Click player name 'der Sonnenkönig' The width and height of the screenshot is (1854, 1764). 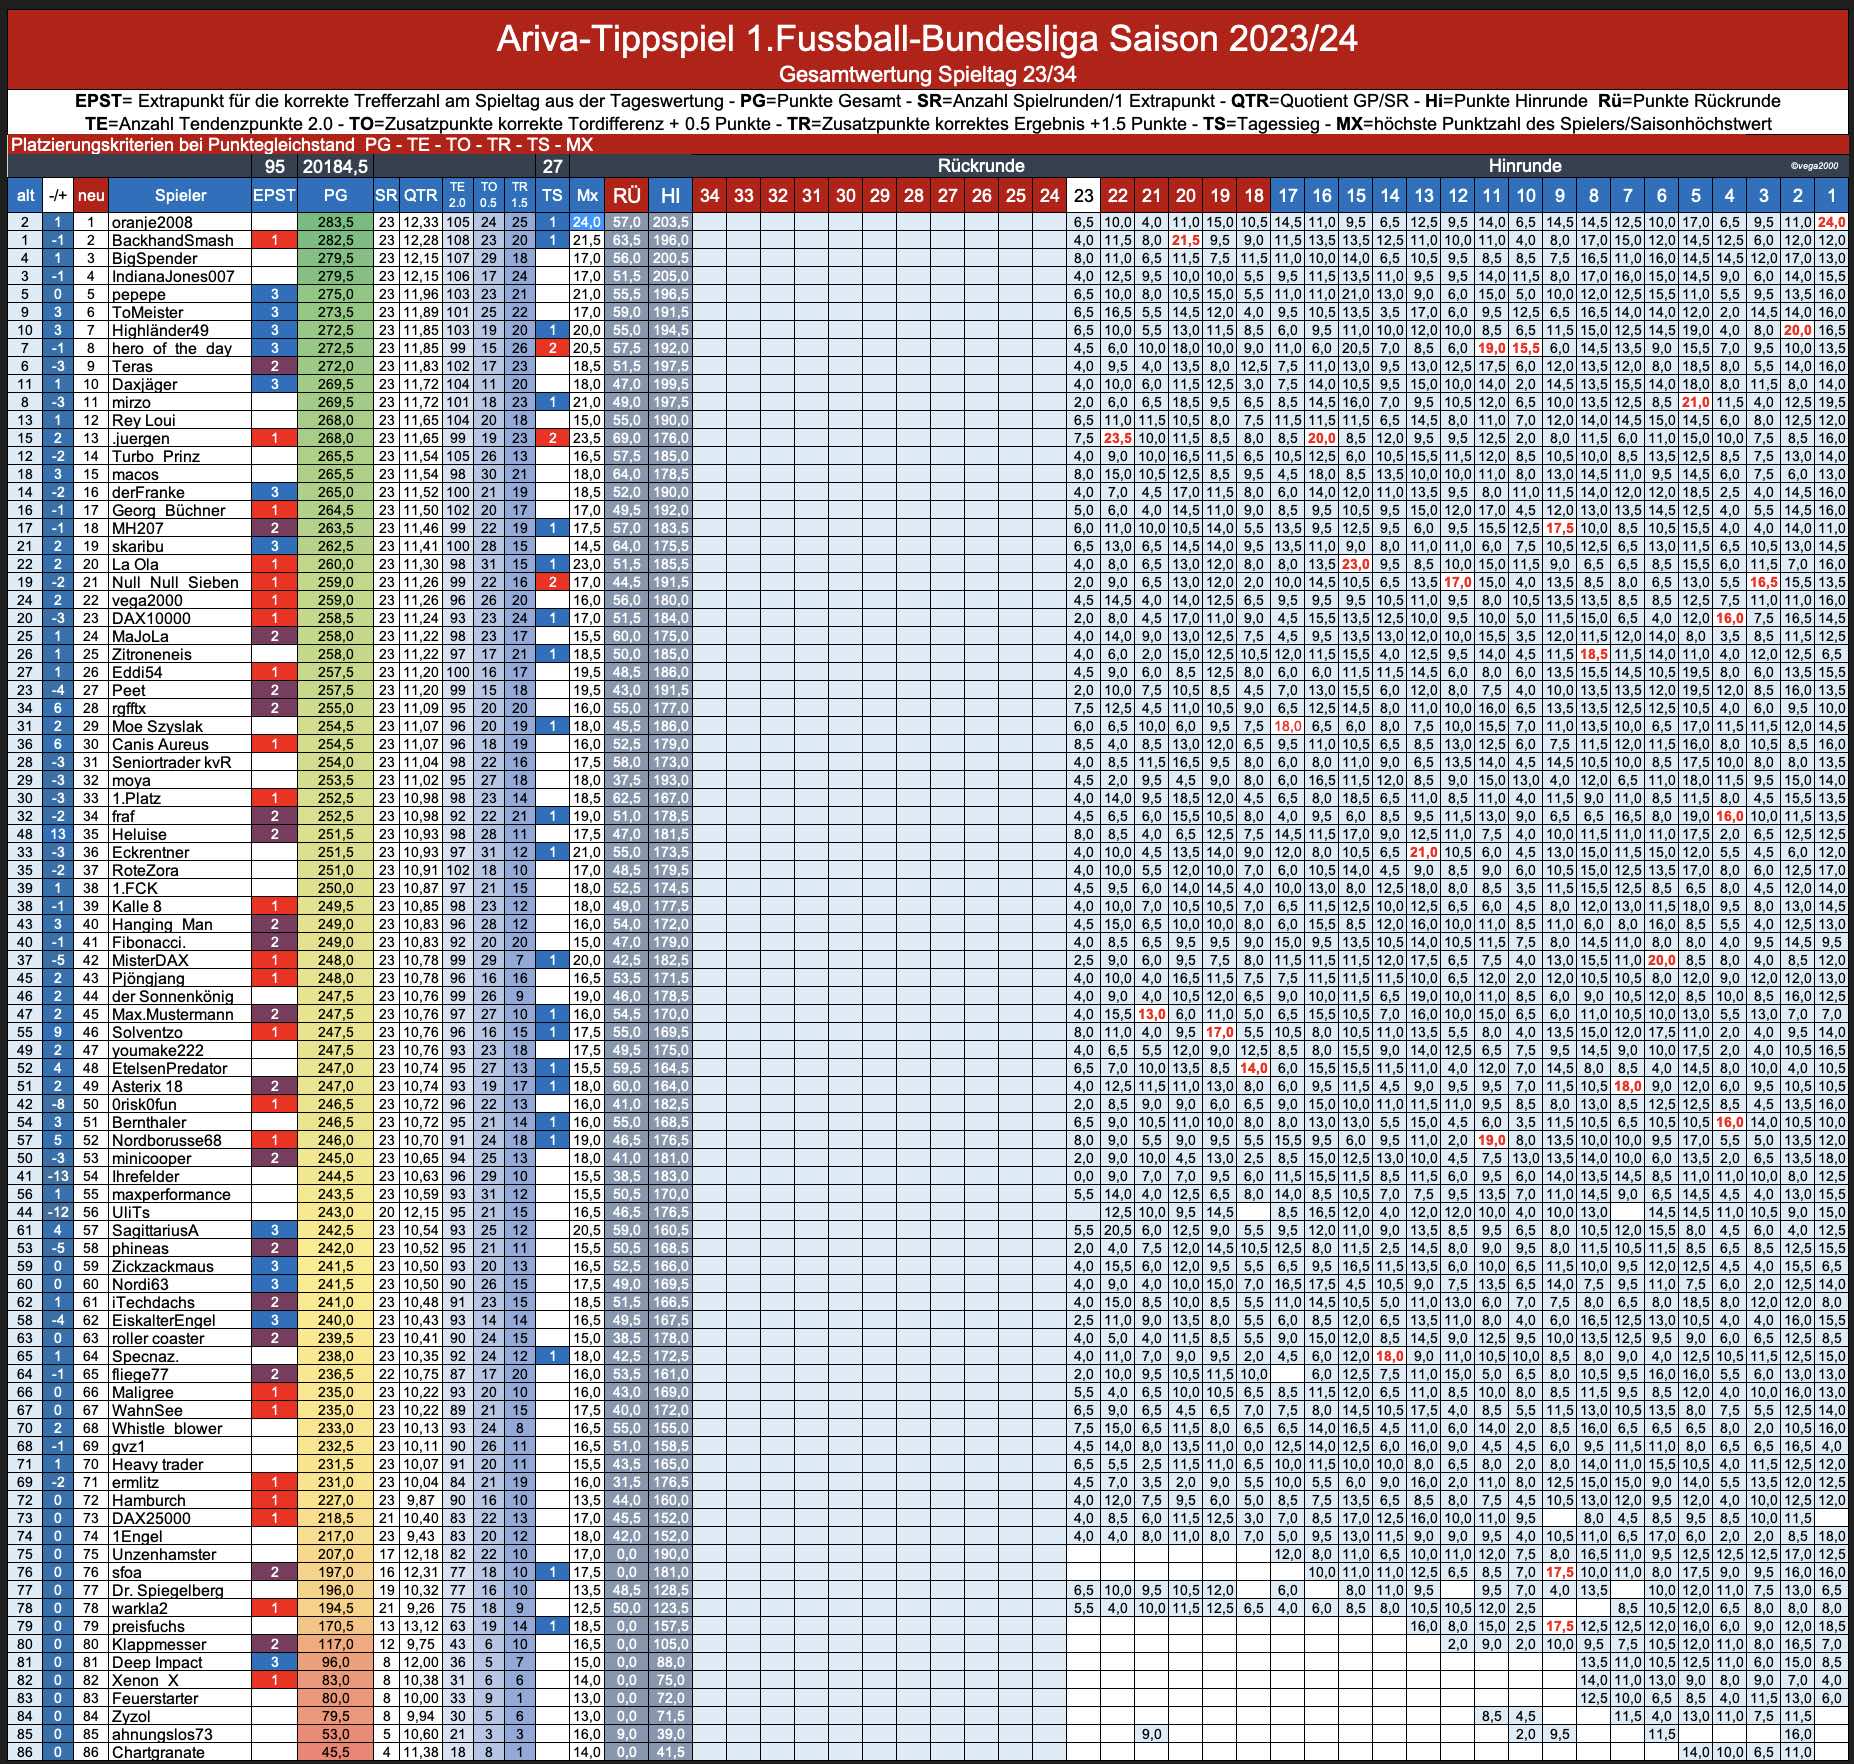coord(173,996)
